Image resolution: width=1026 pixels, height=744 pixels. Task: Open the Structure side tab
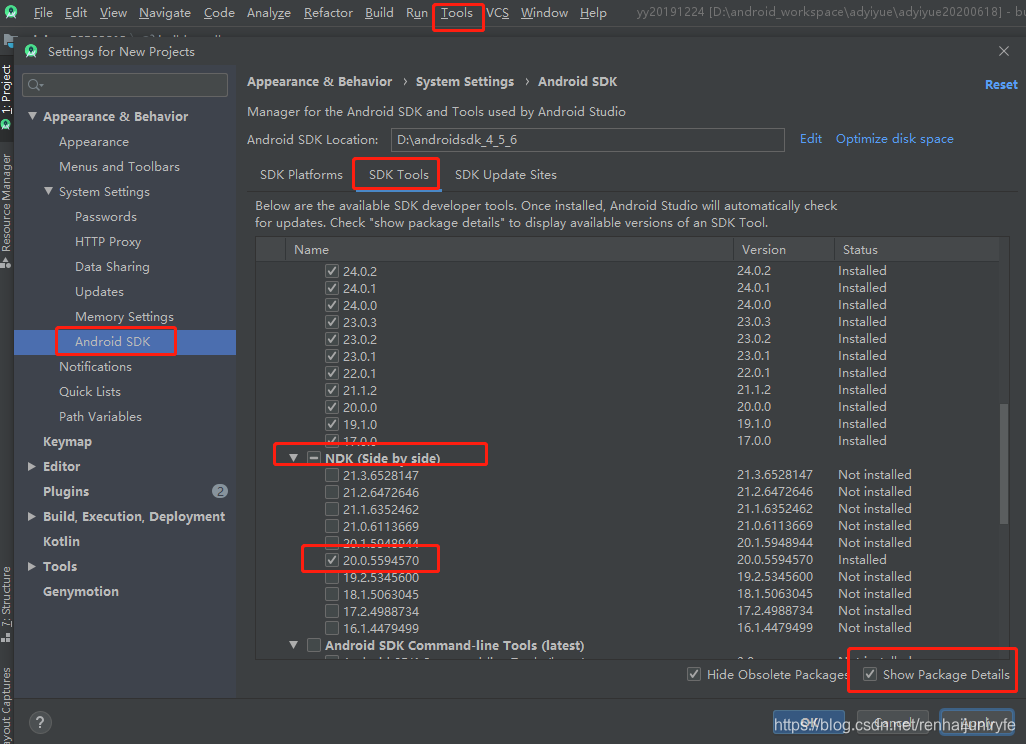tap(7, 604)
